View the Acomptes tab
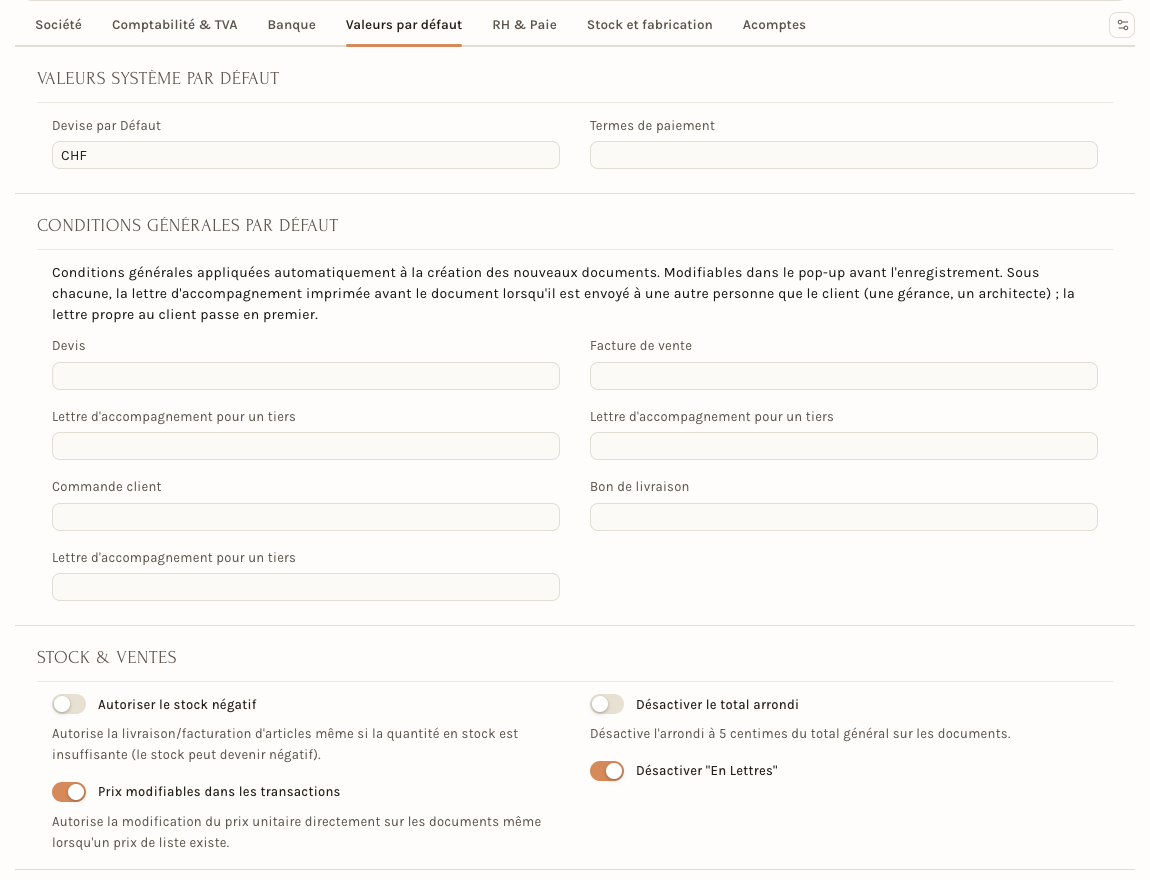This screenshot has height=880, width=1150. 774,25
